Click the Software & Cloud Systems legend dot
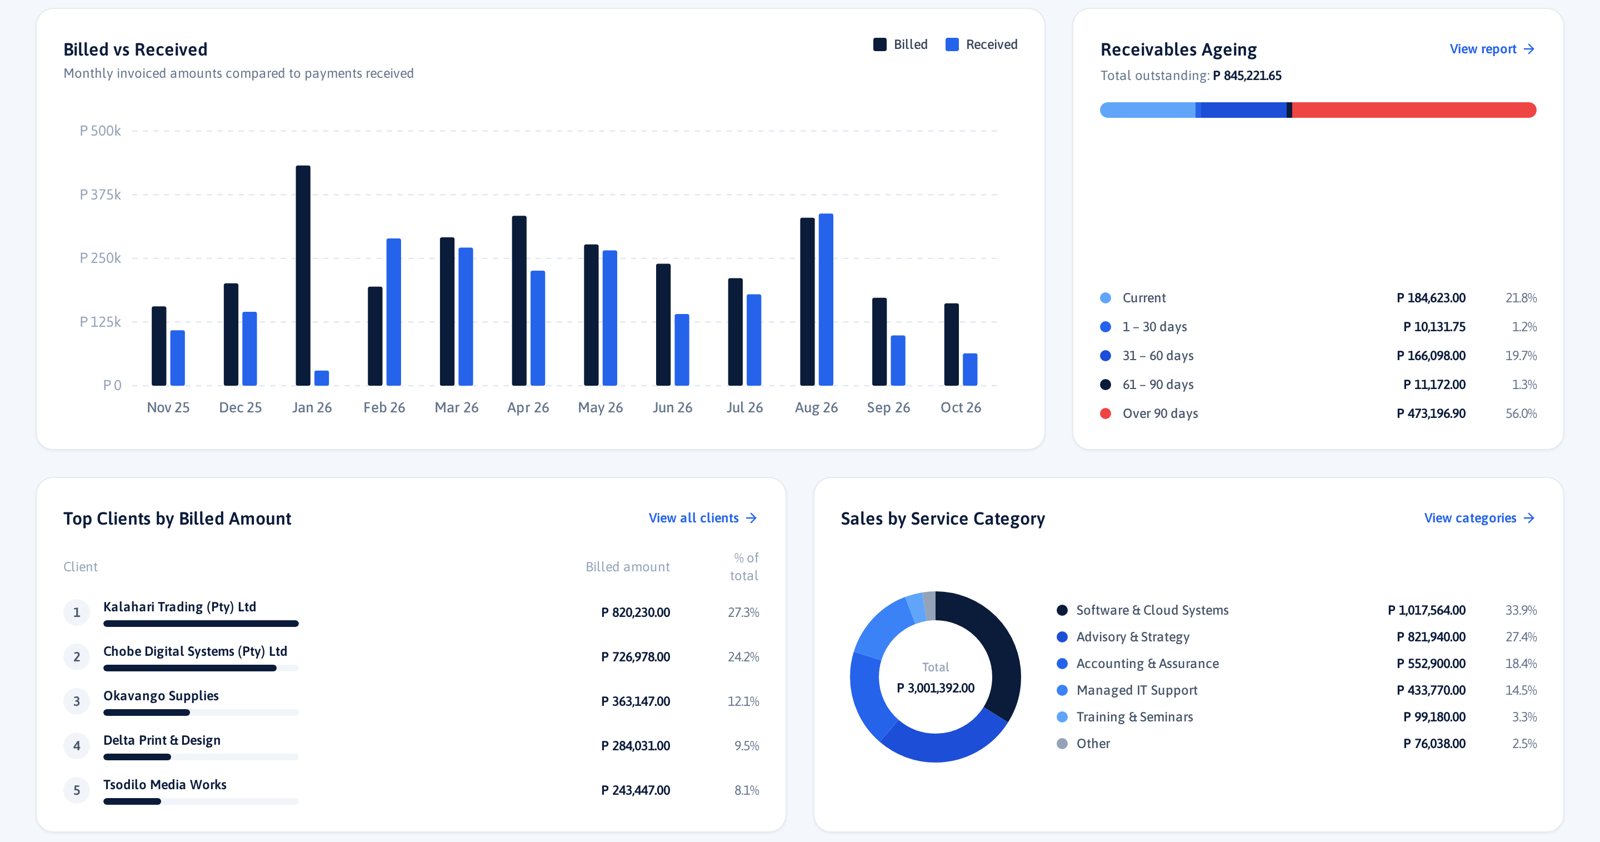Viewport: 1600px width, 842px height. point(1062,610)
